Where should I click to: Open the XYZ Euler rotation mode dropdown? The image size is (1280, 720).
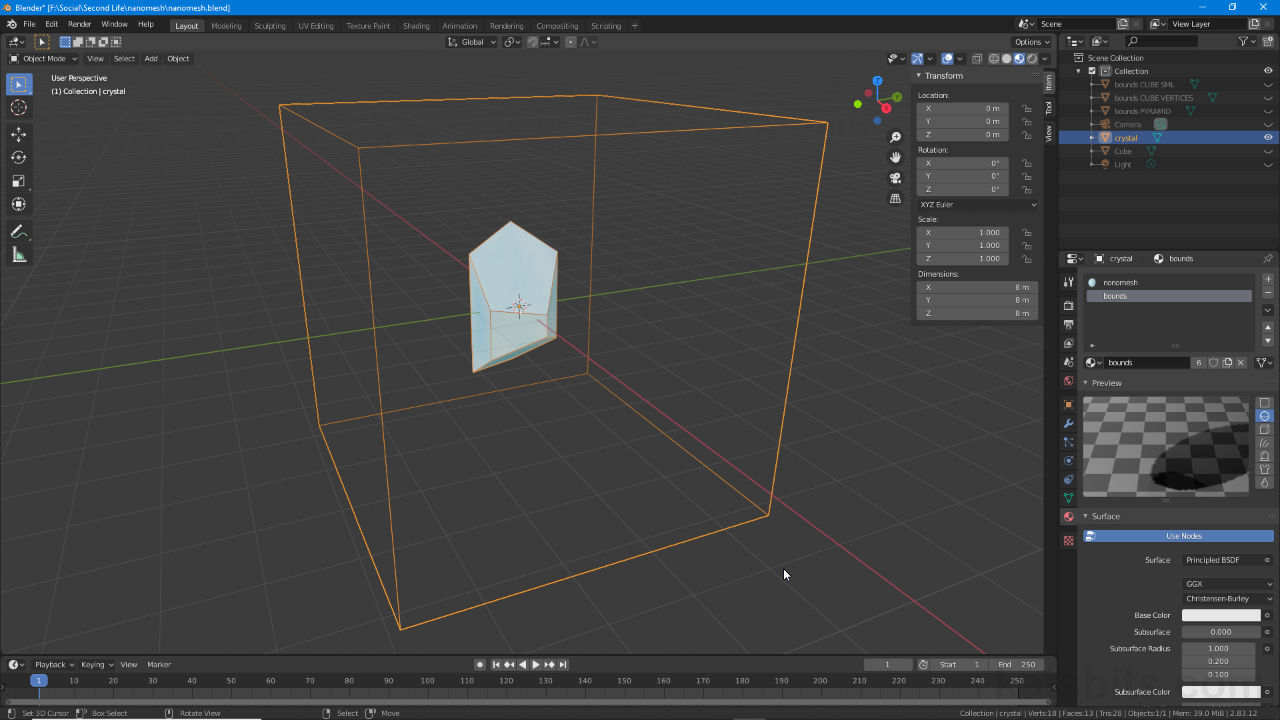tap(977, 204)
